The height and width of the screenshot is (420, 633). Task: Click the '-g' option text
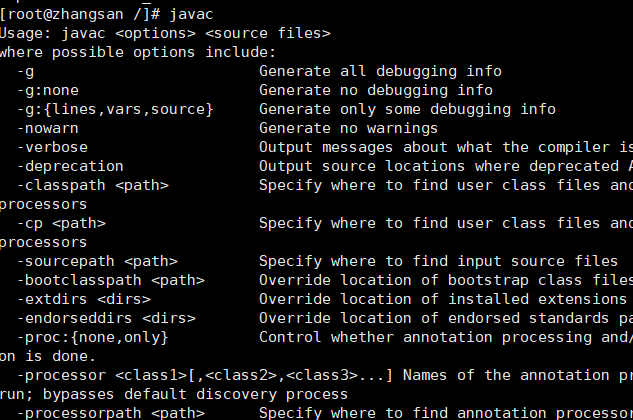coord(27,71)
